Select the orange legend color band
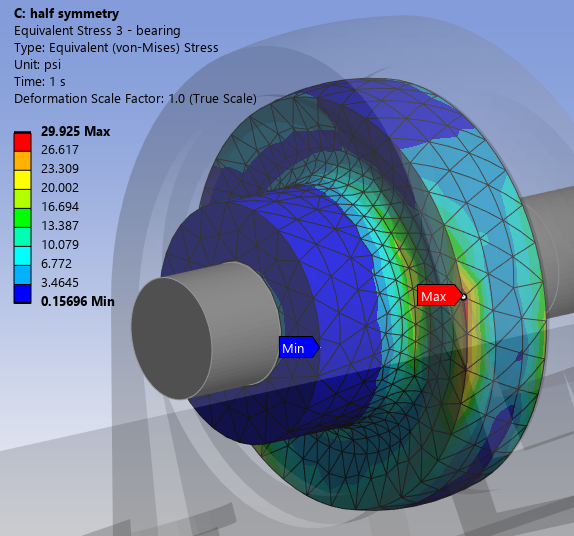The image size is (574, 536). (22, 160)
